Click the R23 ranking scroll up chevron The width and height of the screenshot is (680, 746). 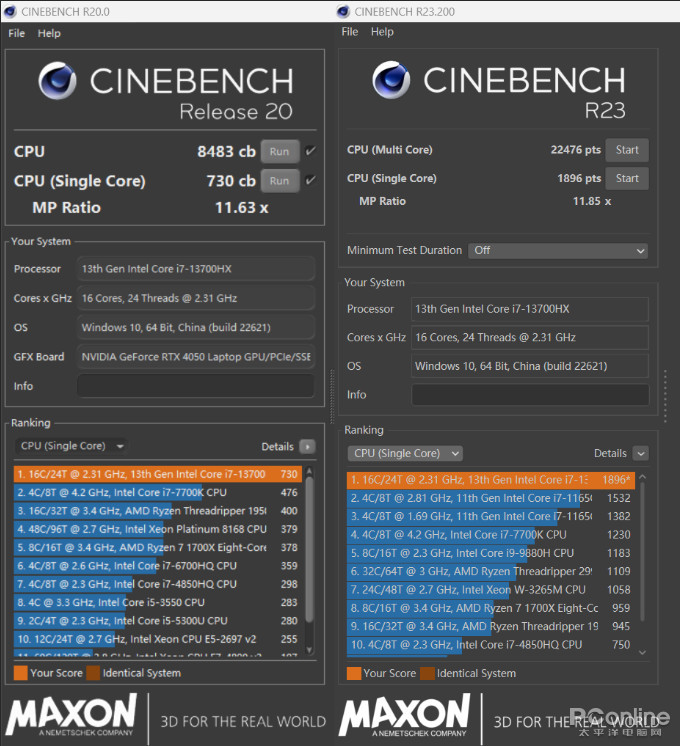pos(642,476)
